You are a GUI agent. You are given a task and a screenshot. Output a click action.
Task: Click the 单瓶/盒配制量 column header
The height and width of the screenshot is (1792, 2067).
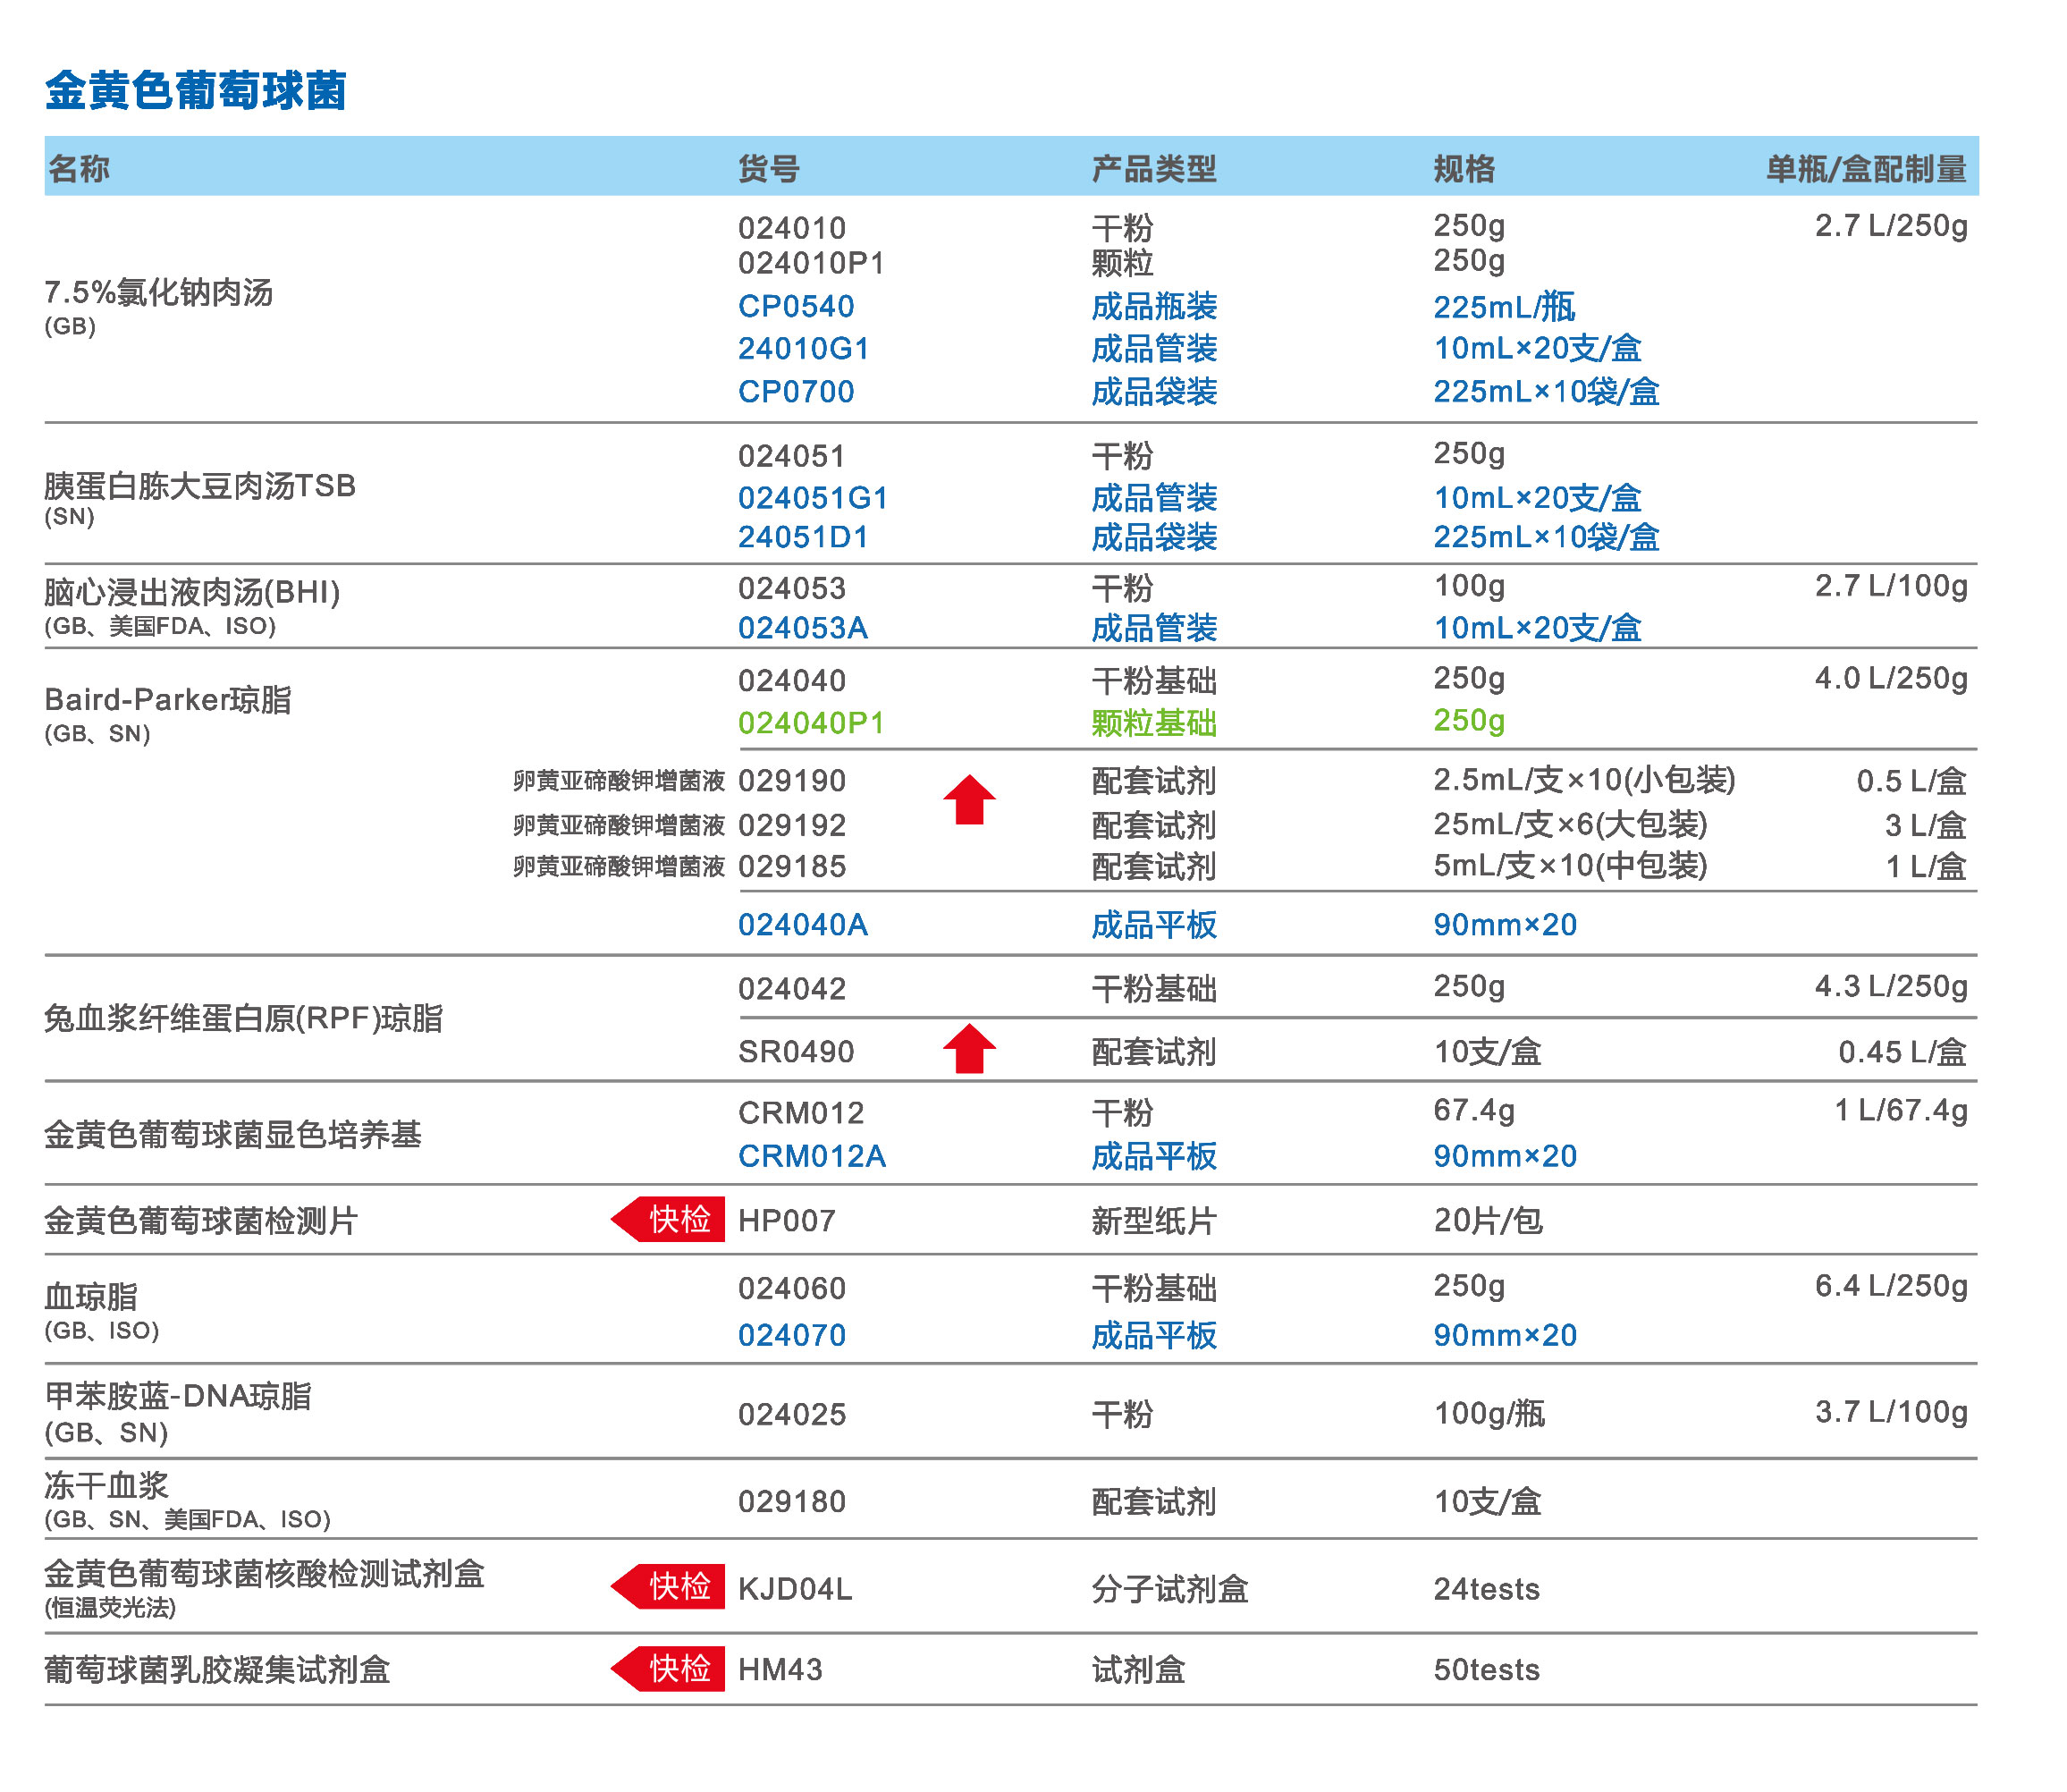[x=1867, y=168]
